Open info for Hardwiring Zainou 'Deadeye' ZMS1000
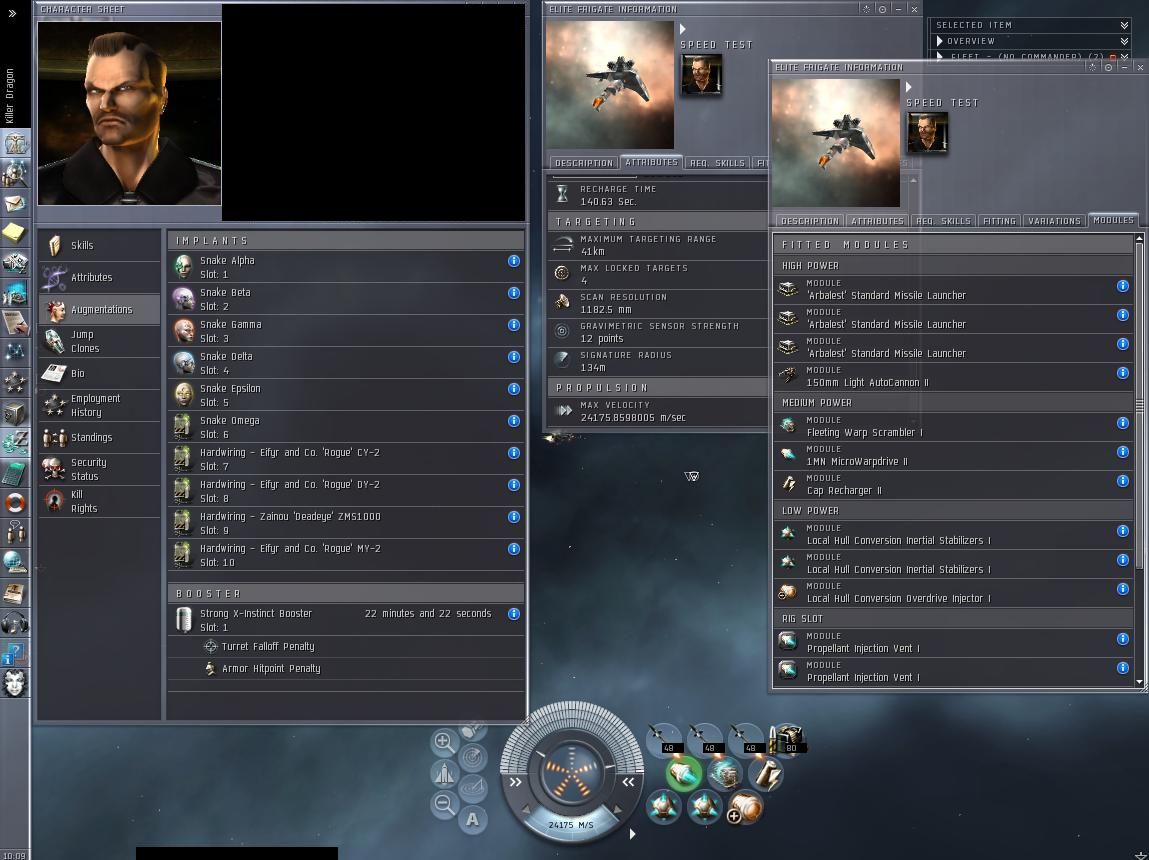The image size is (1149, 860). pos(514,516)
